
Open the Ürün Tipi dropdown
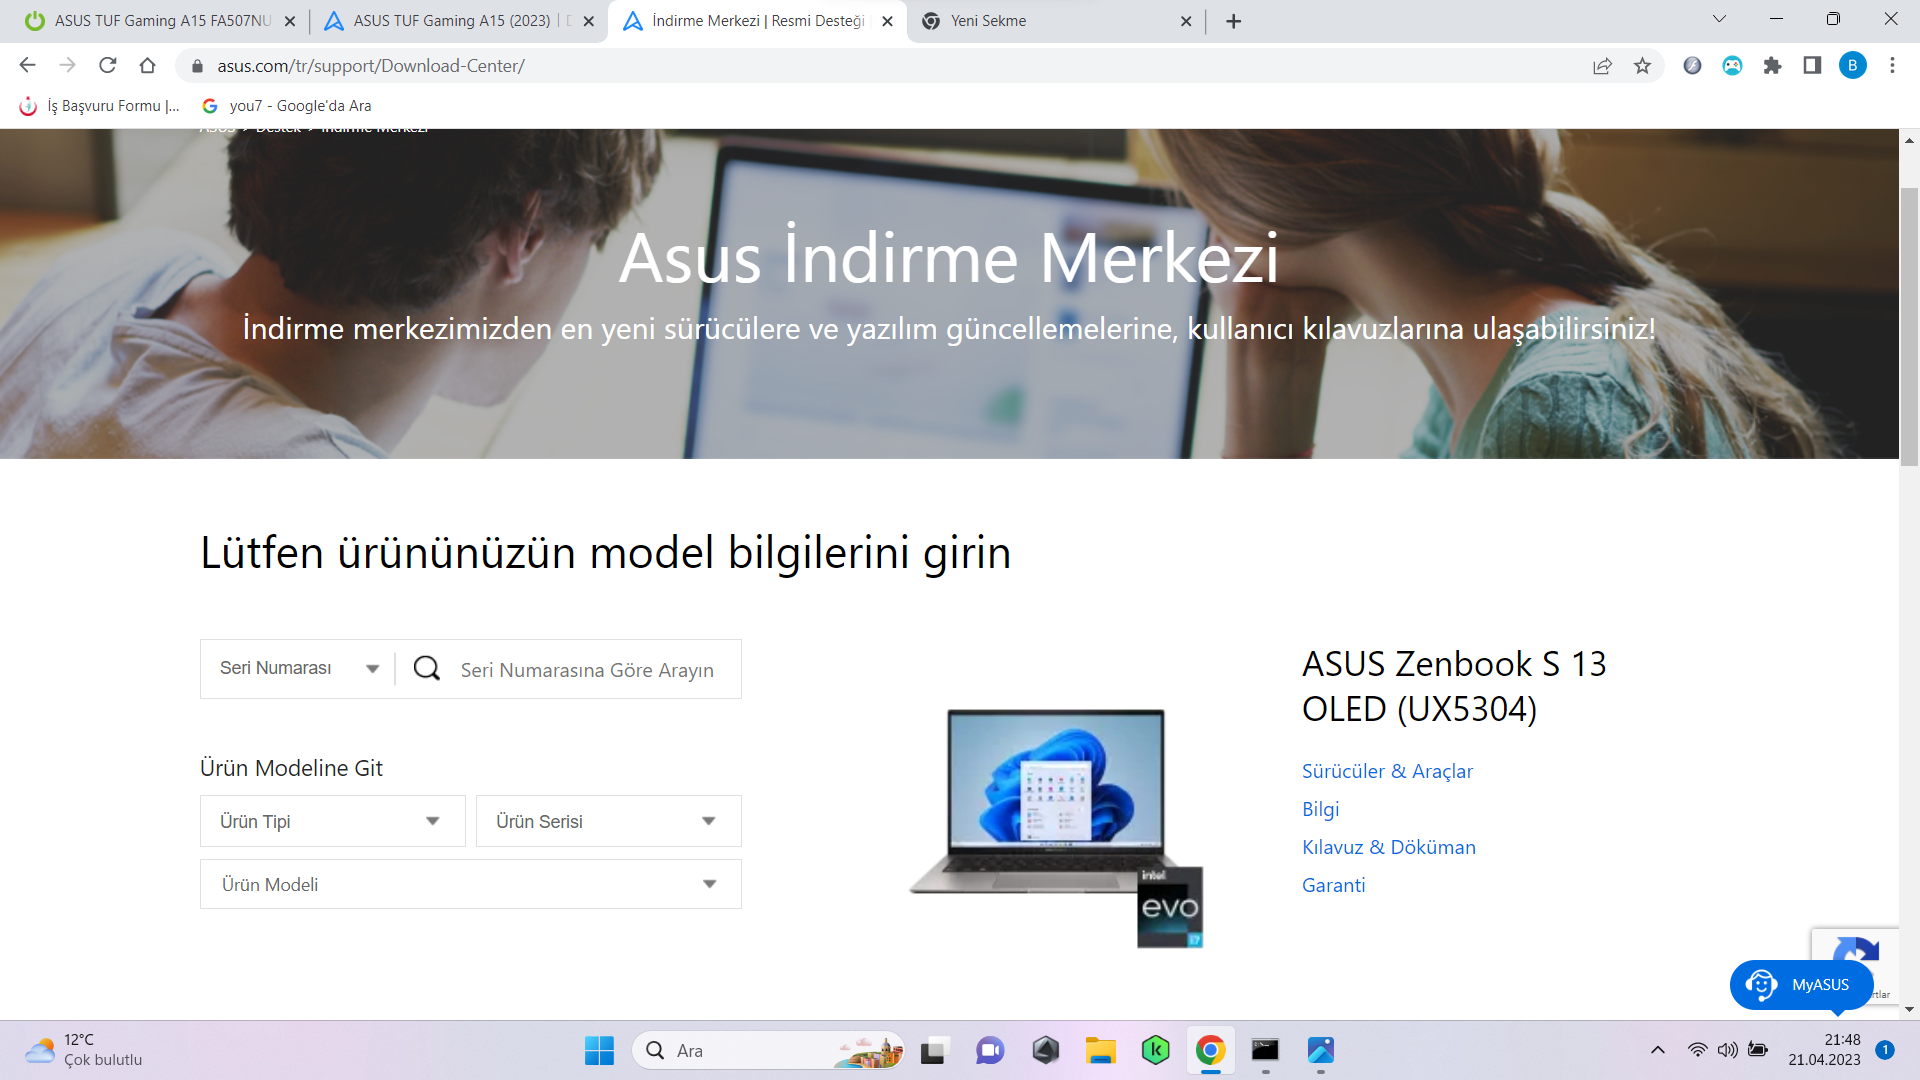coord(332,821)
